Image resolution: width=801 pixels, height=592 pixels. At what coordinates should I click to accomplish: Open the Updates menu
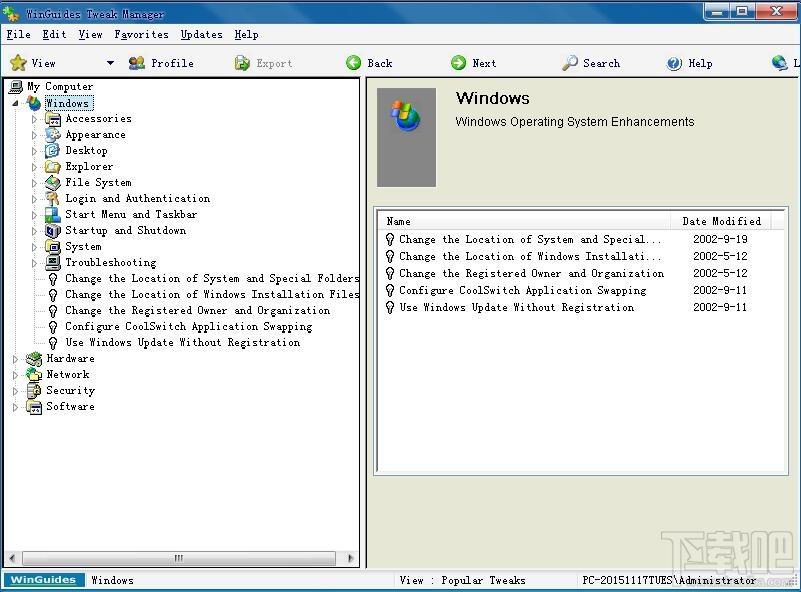(202, 34)
